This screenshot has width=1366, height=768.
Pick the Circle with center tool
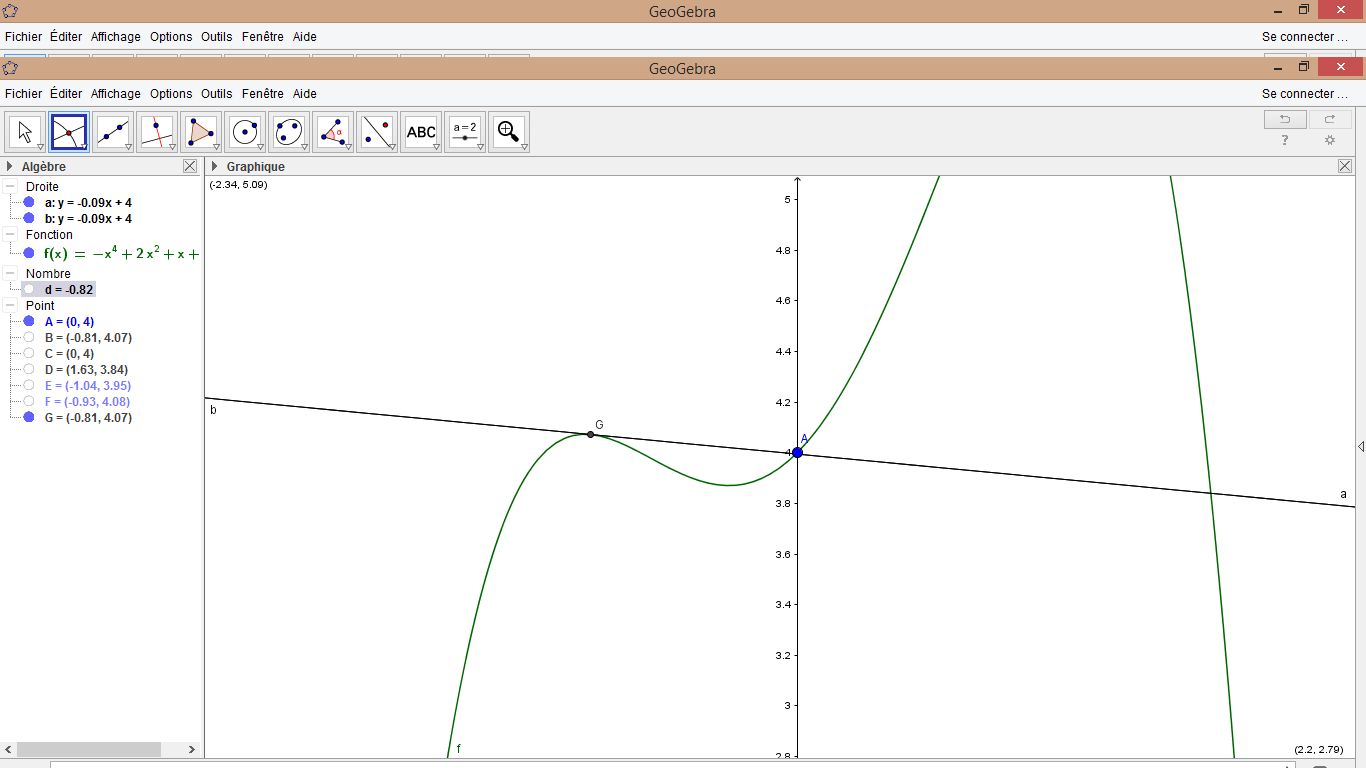[245, 132]
